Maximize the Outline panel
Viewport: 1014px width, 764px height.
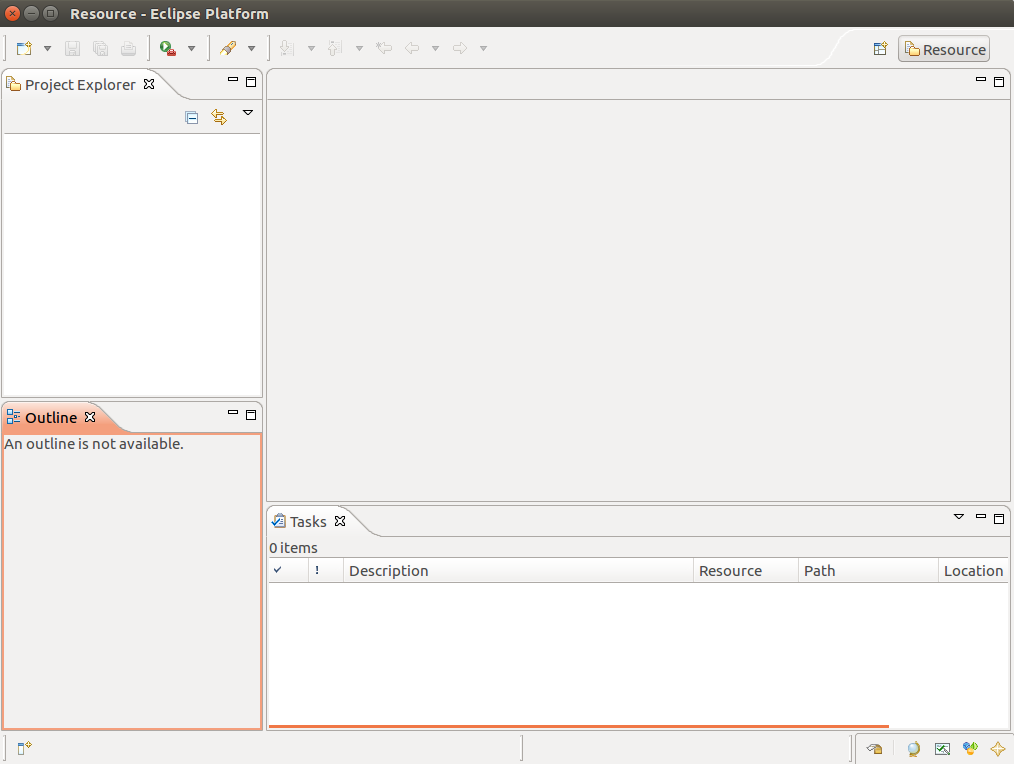(251, 415)
